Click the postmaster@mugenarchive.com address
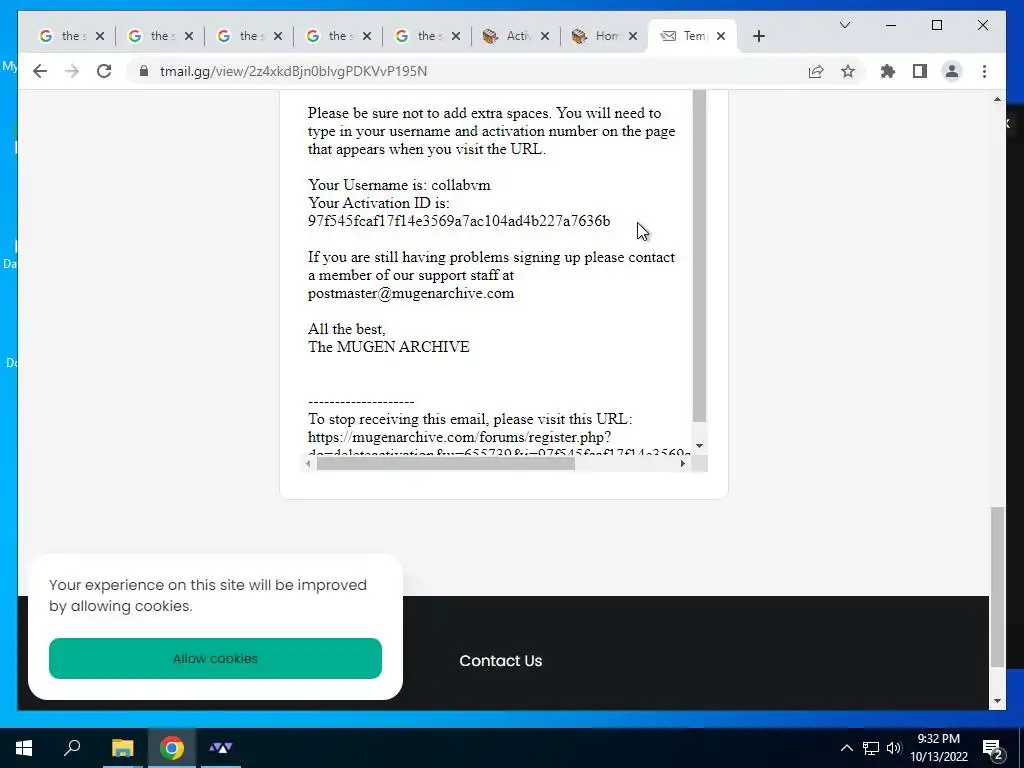 [411, 293]
